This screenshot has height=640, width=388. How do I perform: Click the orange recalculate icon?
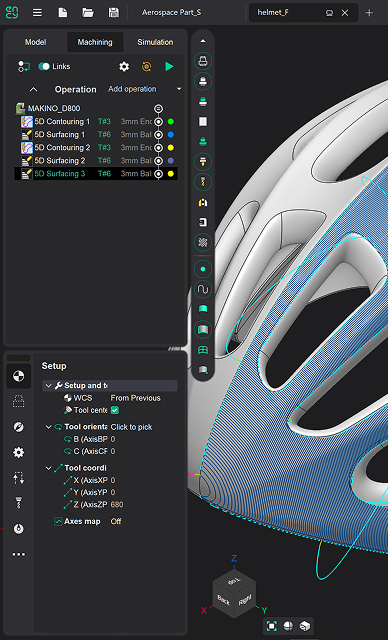coord(146,67)
